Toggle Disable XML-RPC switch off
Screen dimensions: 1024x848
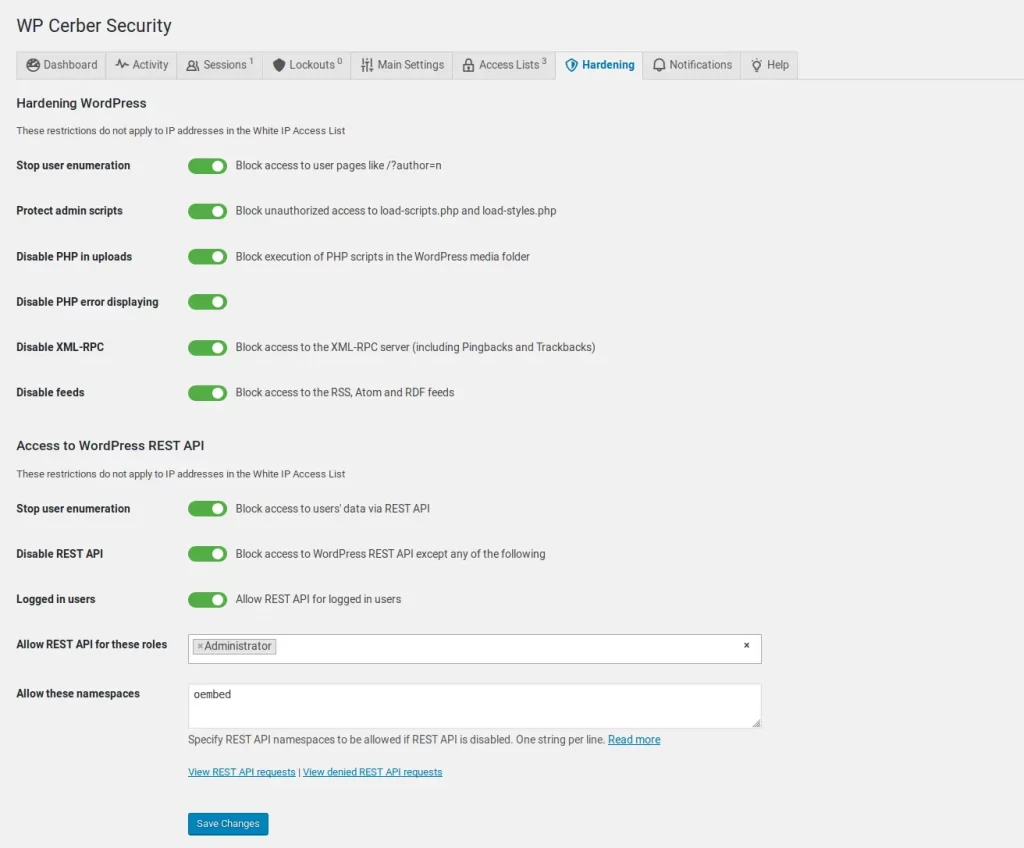pyautogui.click(x=207, y=347)
